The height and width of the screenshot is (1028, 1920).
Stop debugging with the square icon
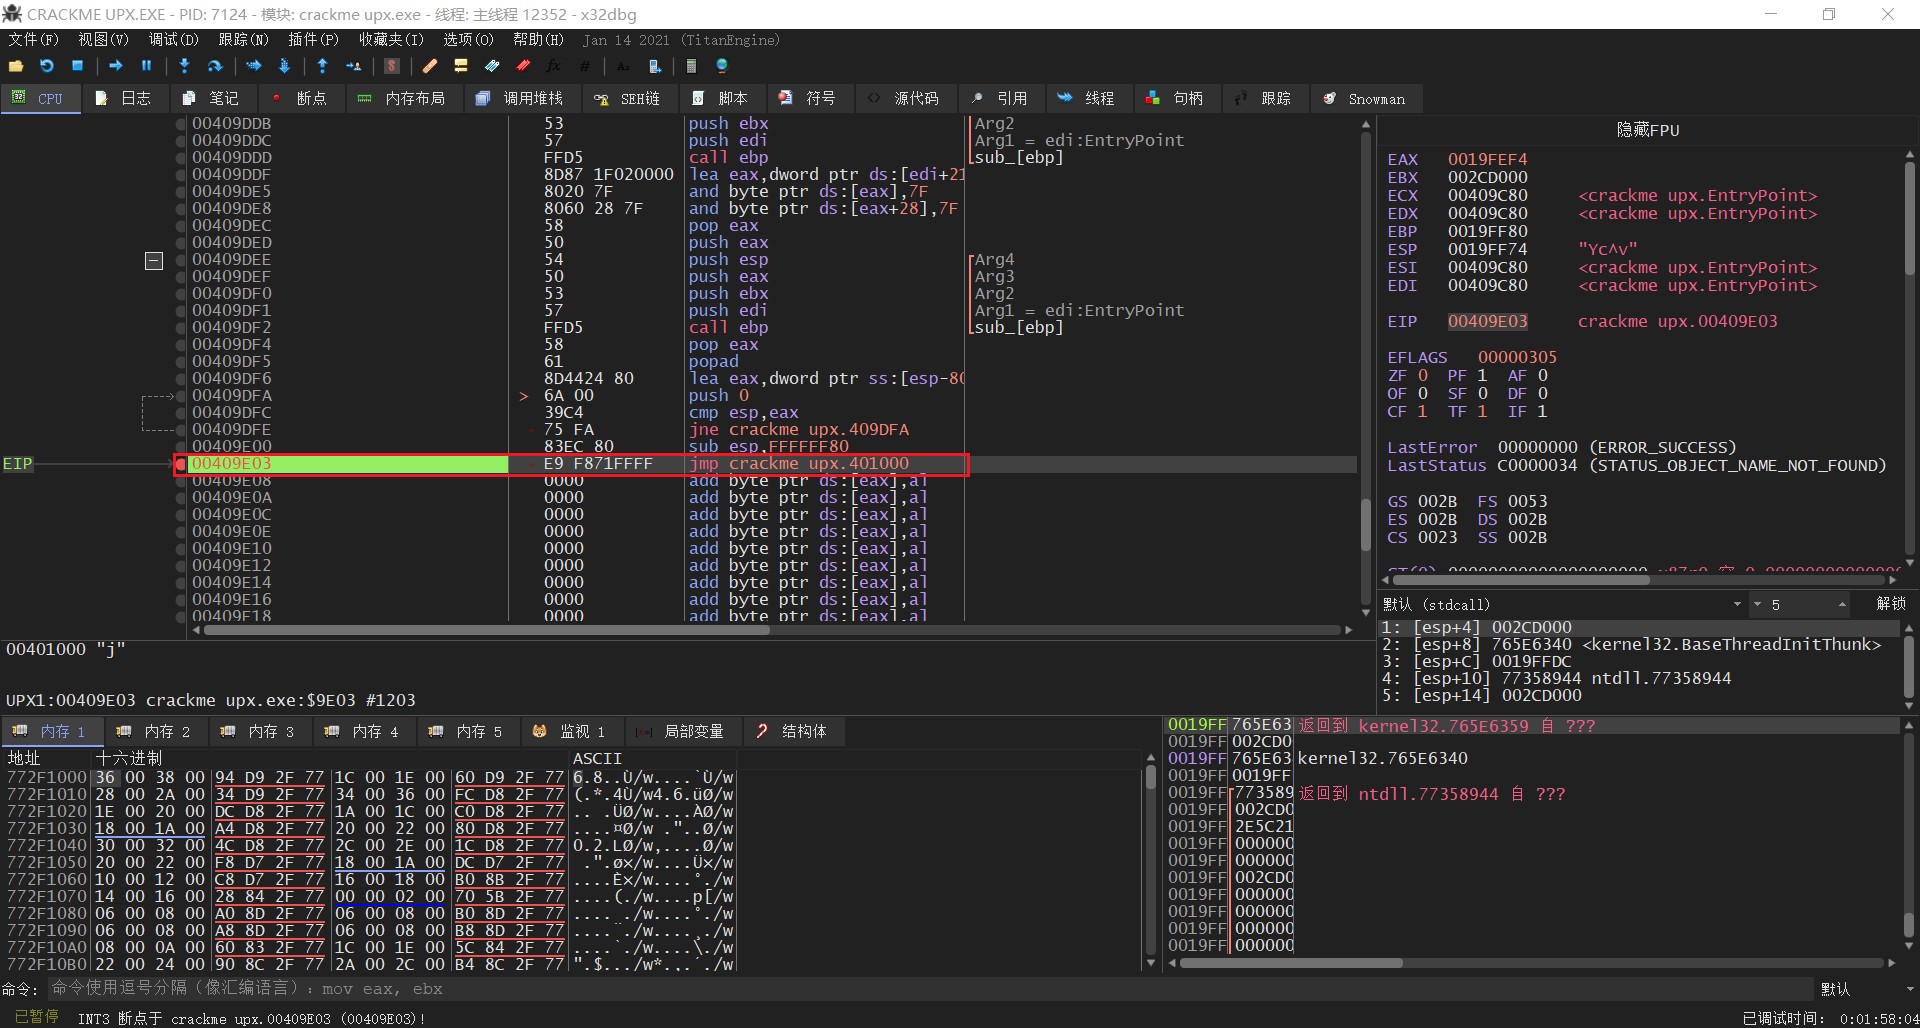78,66
